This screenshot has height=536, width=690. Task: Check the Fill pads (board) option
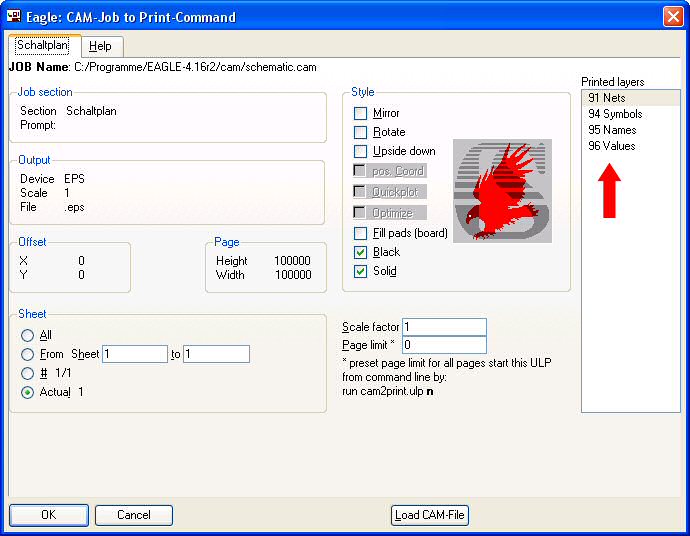(x=361, y=233)
